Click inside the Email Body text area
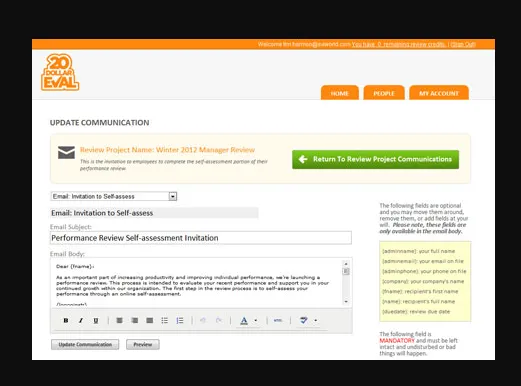 point(197,283)
